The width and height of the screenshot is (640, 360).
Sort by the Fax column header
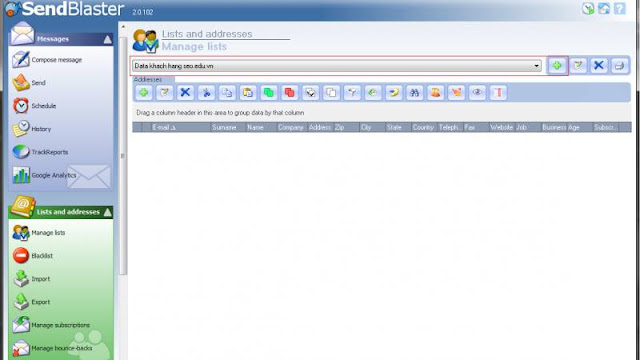pyautogui.click(x=476, y=127)
